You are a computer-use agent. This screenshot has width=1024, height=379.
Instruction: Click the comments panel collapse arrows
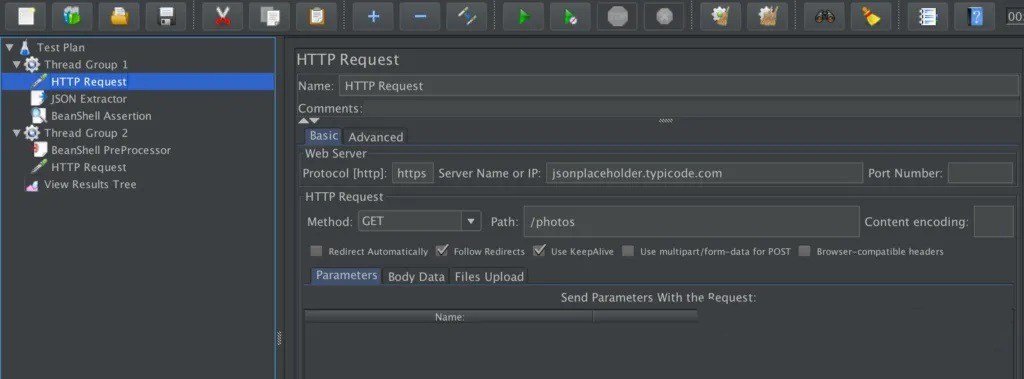(309, 120)
